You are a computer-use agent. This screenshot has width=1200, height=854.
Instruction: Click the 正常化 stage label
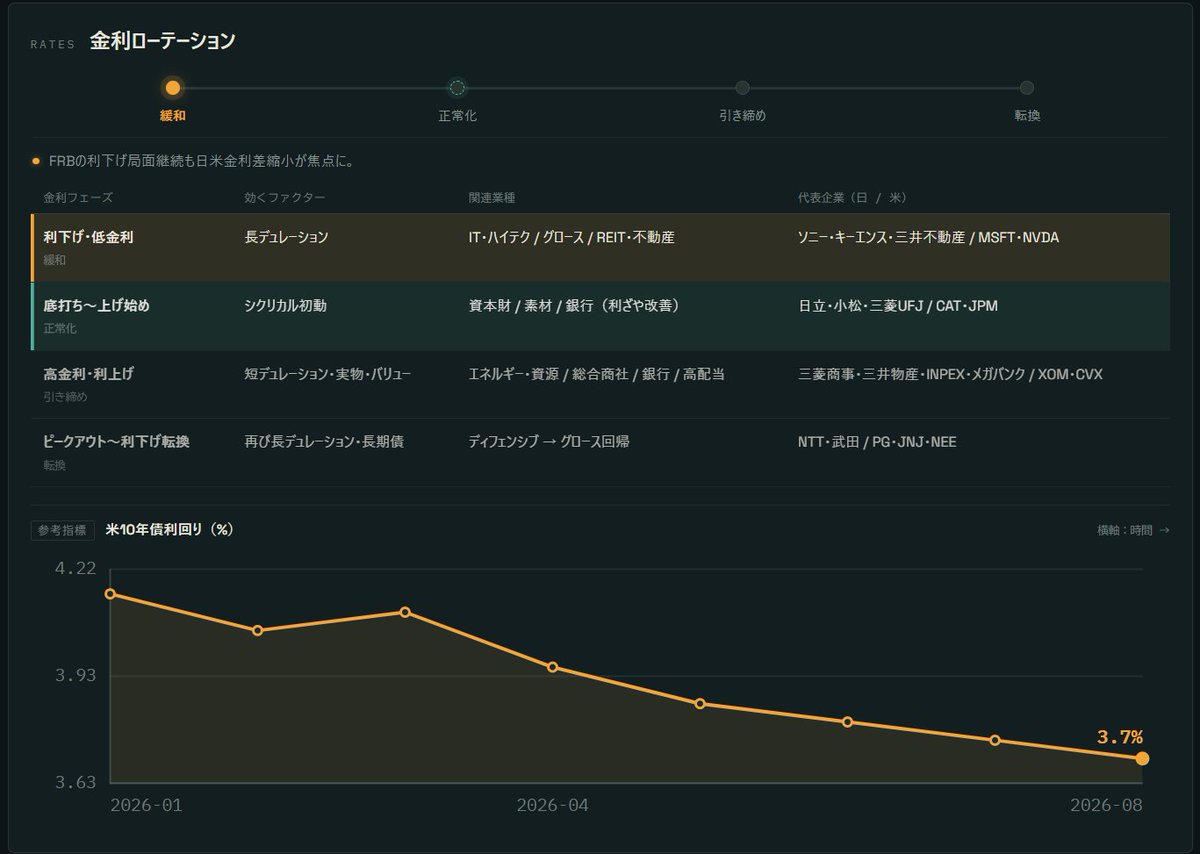[457, 116]
